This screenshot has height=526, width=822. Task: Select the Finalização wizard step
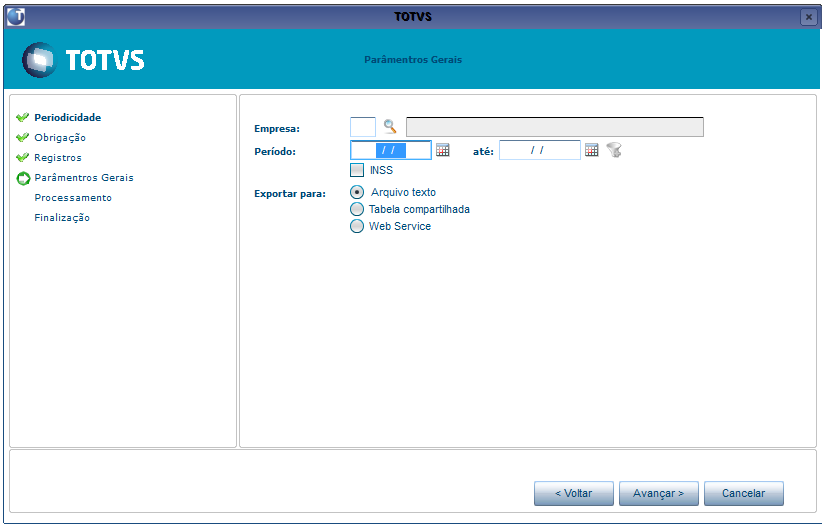[x=62, y=218]
